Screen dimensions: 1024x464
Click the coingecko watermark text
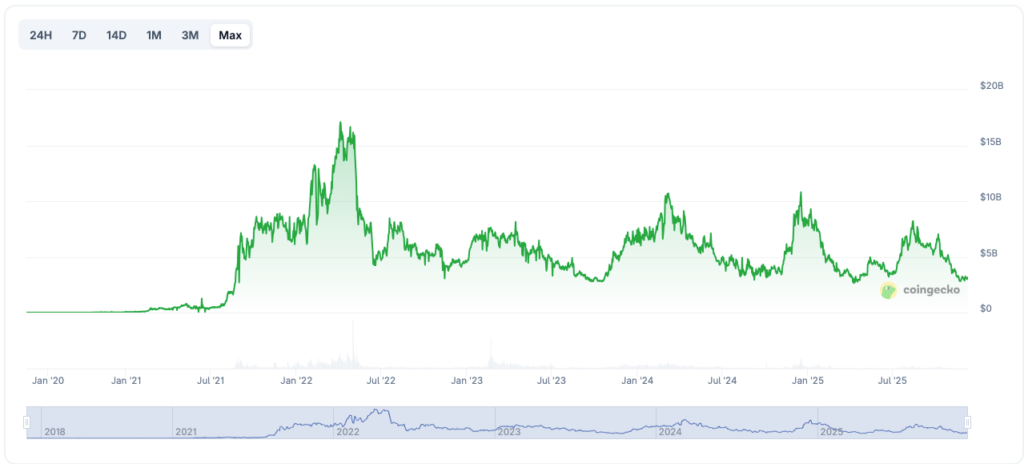(931, 290)
